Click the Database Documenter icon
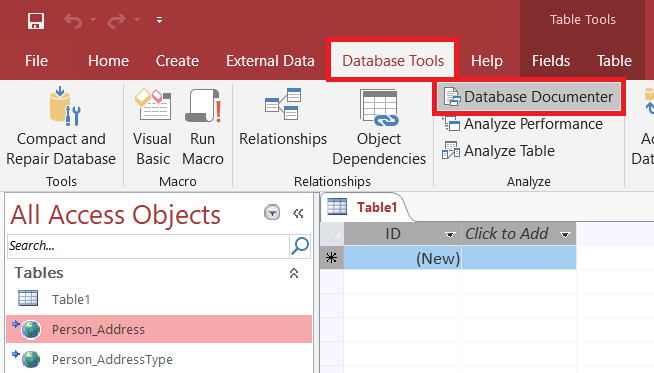654x373 pixels. (x=452, y=97)
